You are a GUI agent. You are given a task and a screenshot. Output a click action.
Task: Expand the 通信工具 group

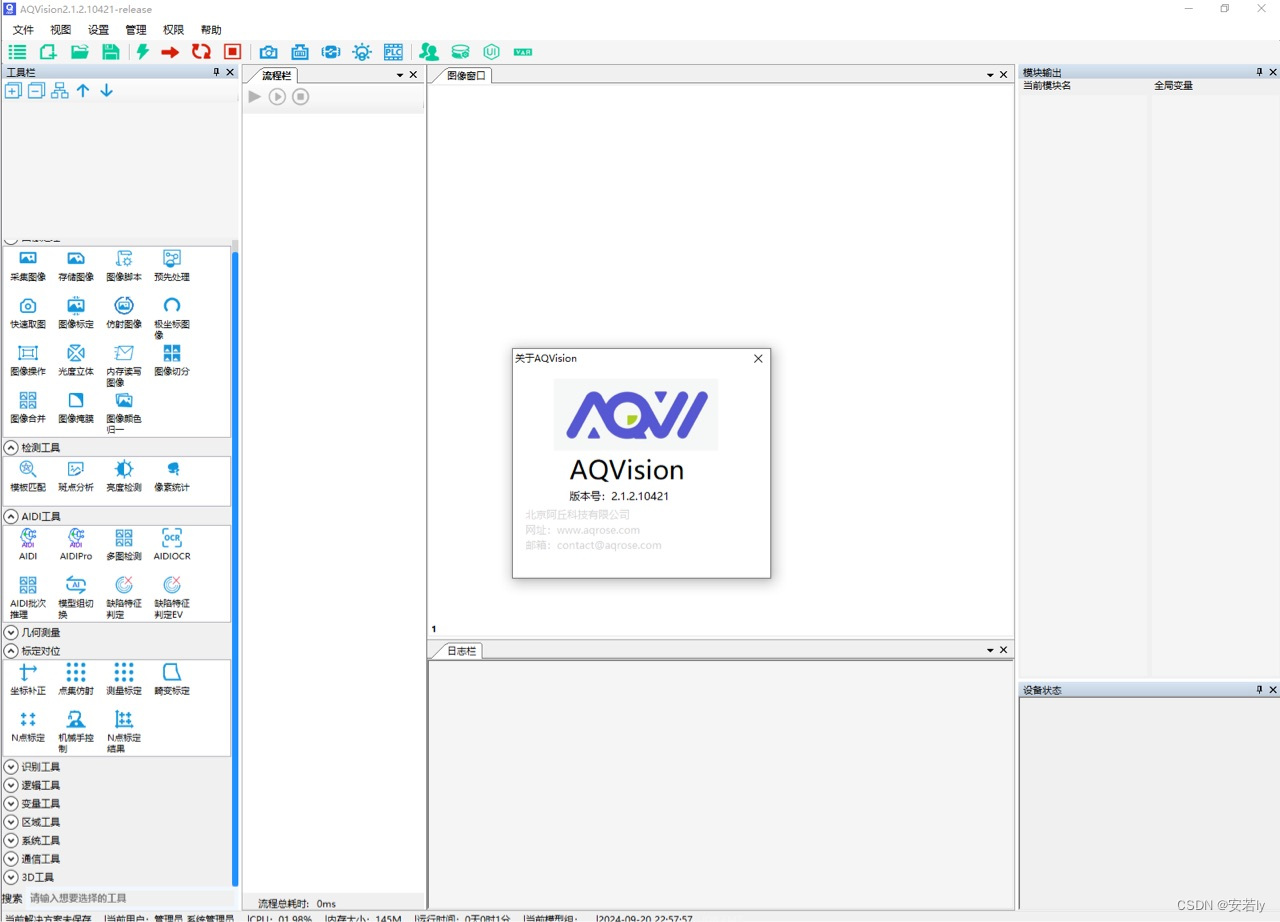(11, 859)
